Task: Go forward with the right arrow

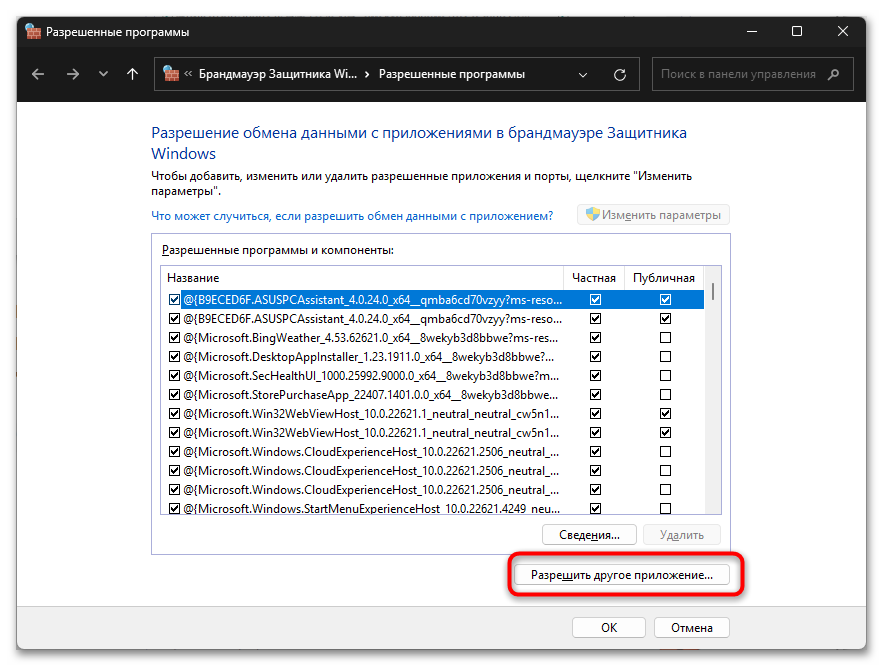Action: tap(73, 74)
